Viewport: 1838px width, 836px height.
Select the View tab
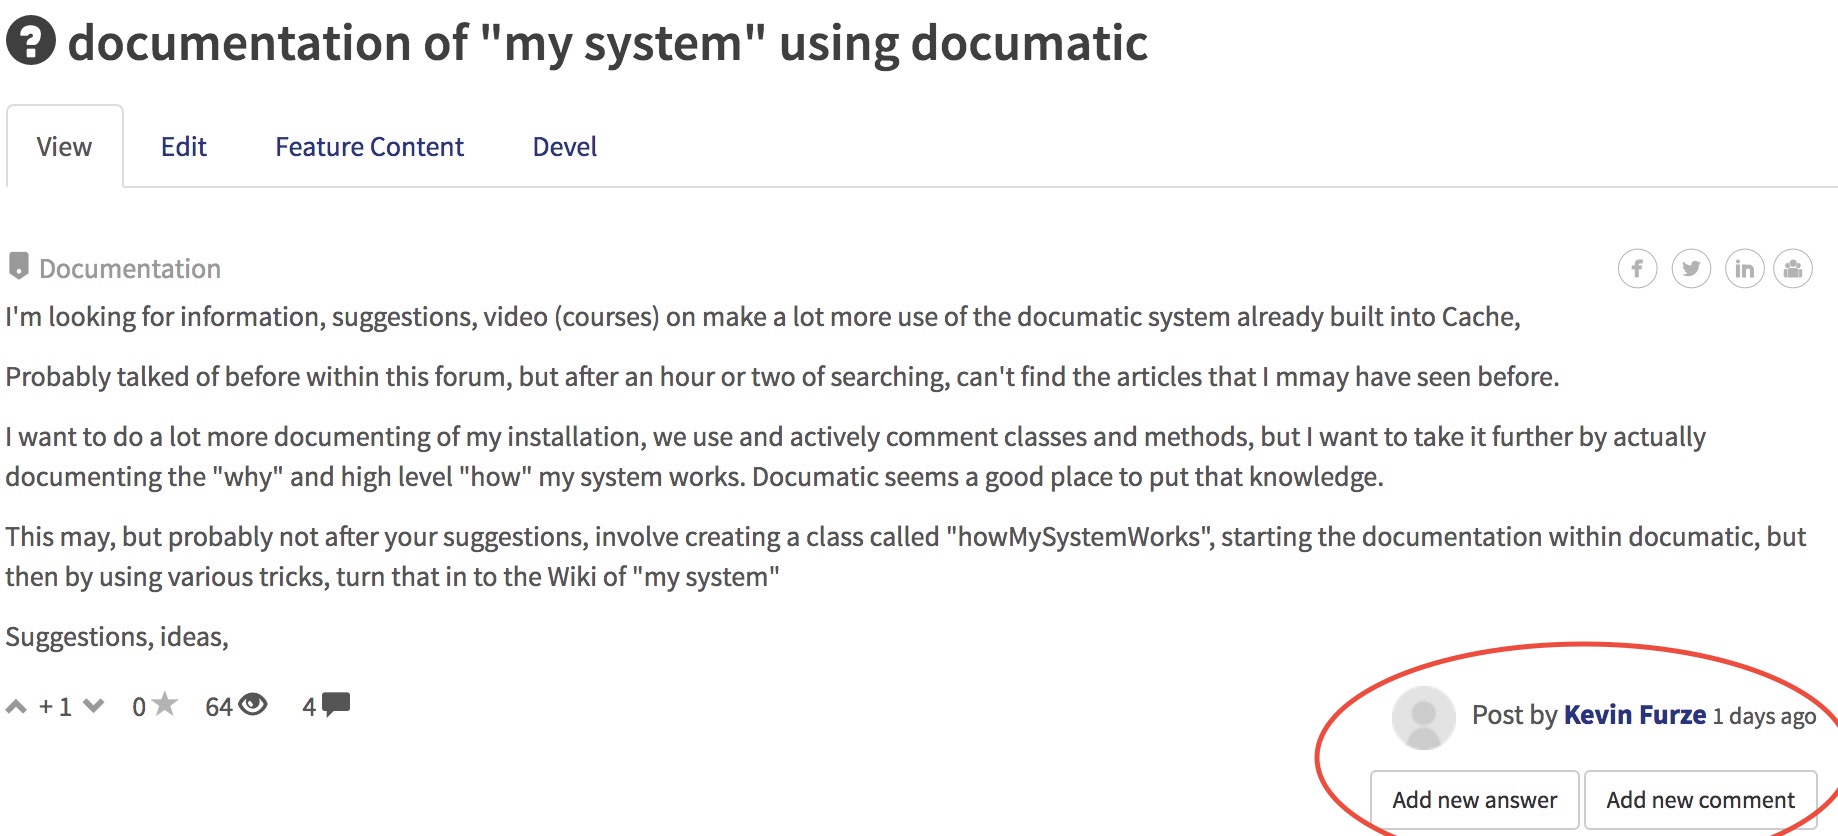tap(64, 147)
